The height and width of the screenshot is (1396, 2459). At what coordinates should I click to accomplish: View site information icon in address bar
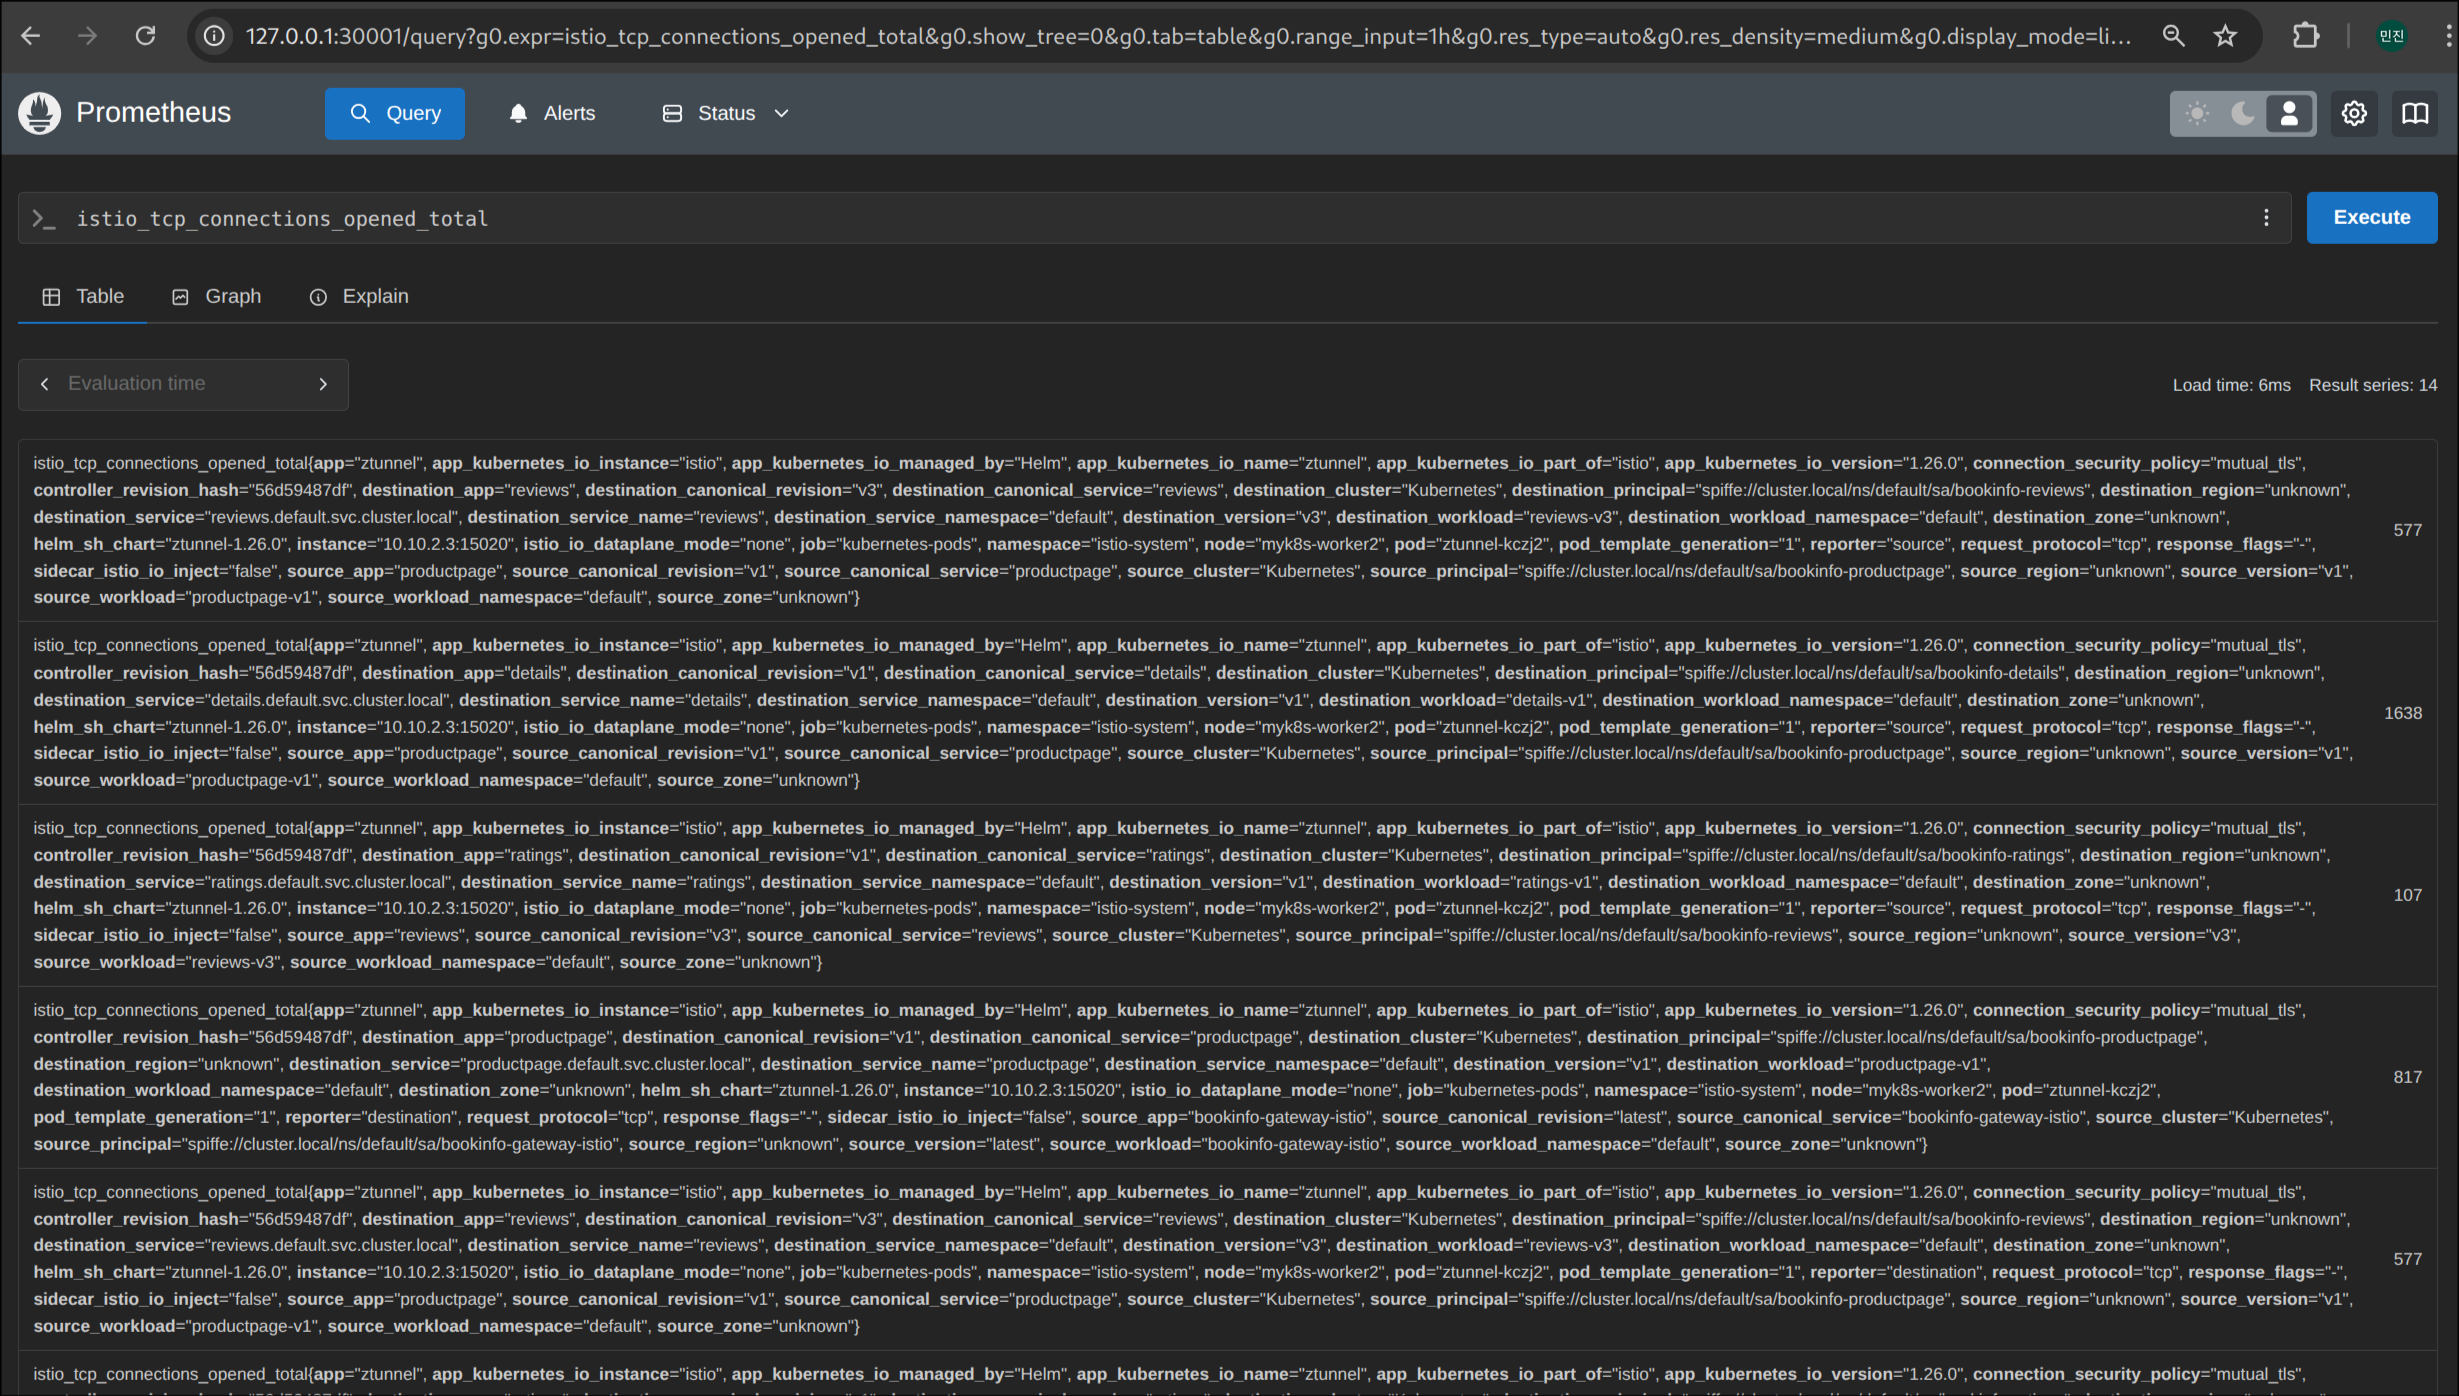tap(214, 36)
